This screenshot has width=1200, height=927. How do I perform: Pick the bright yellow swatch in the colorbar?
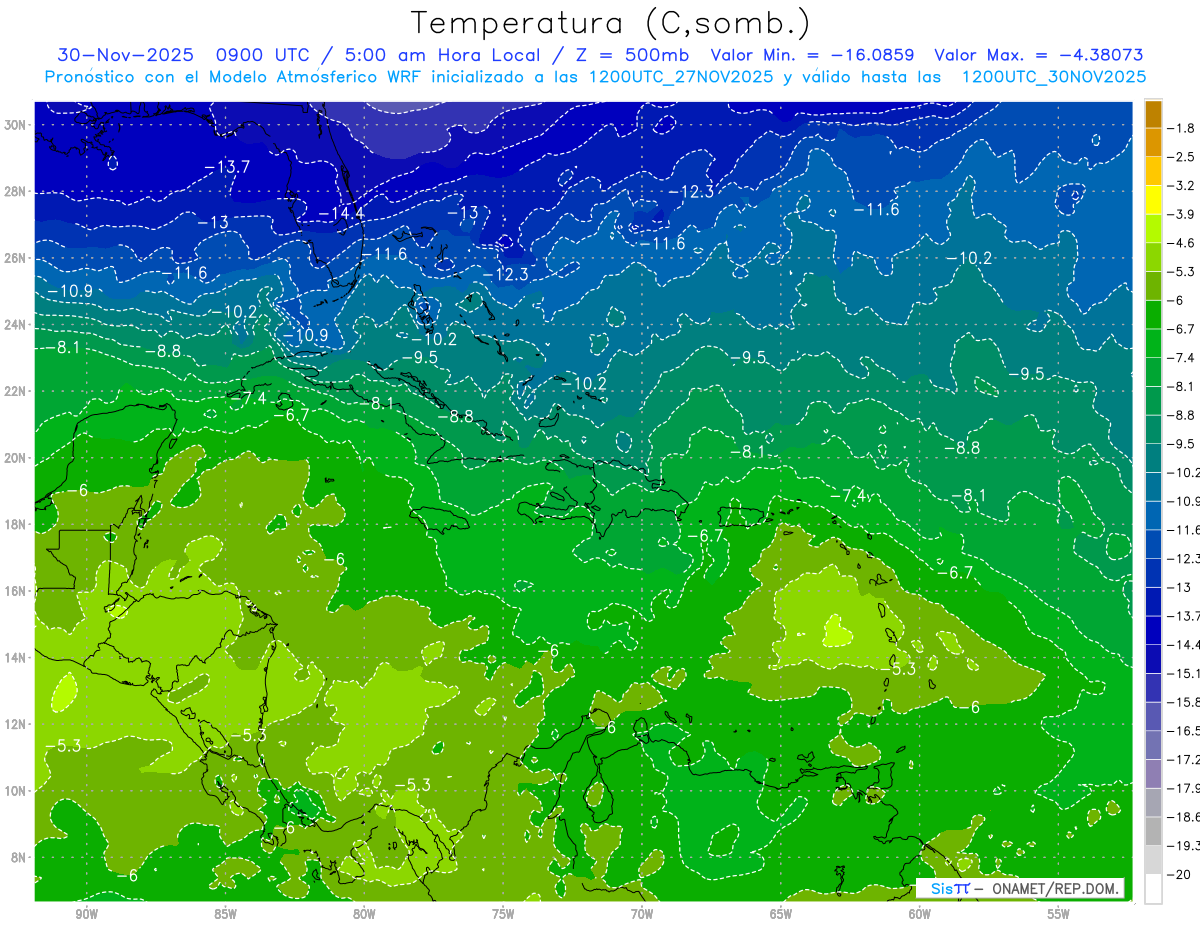pos(1153,200)
